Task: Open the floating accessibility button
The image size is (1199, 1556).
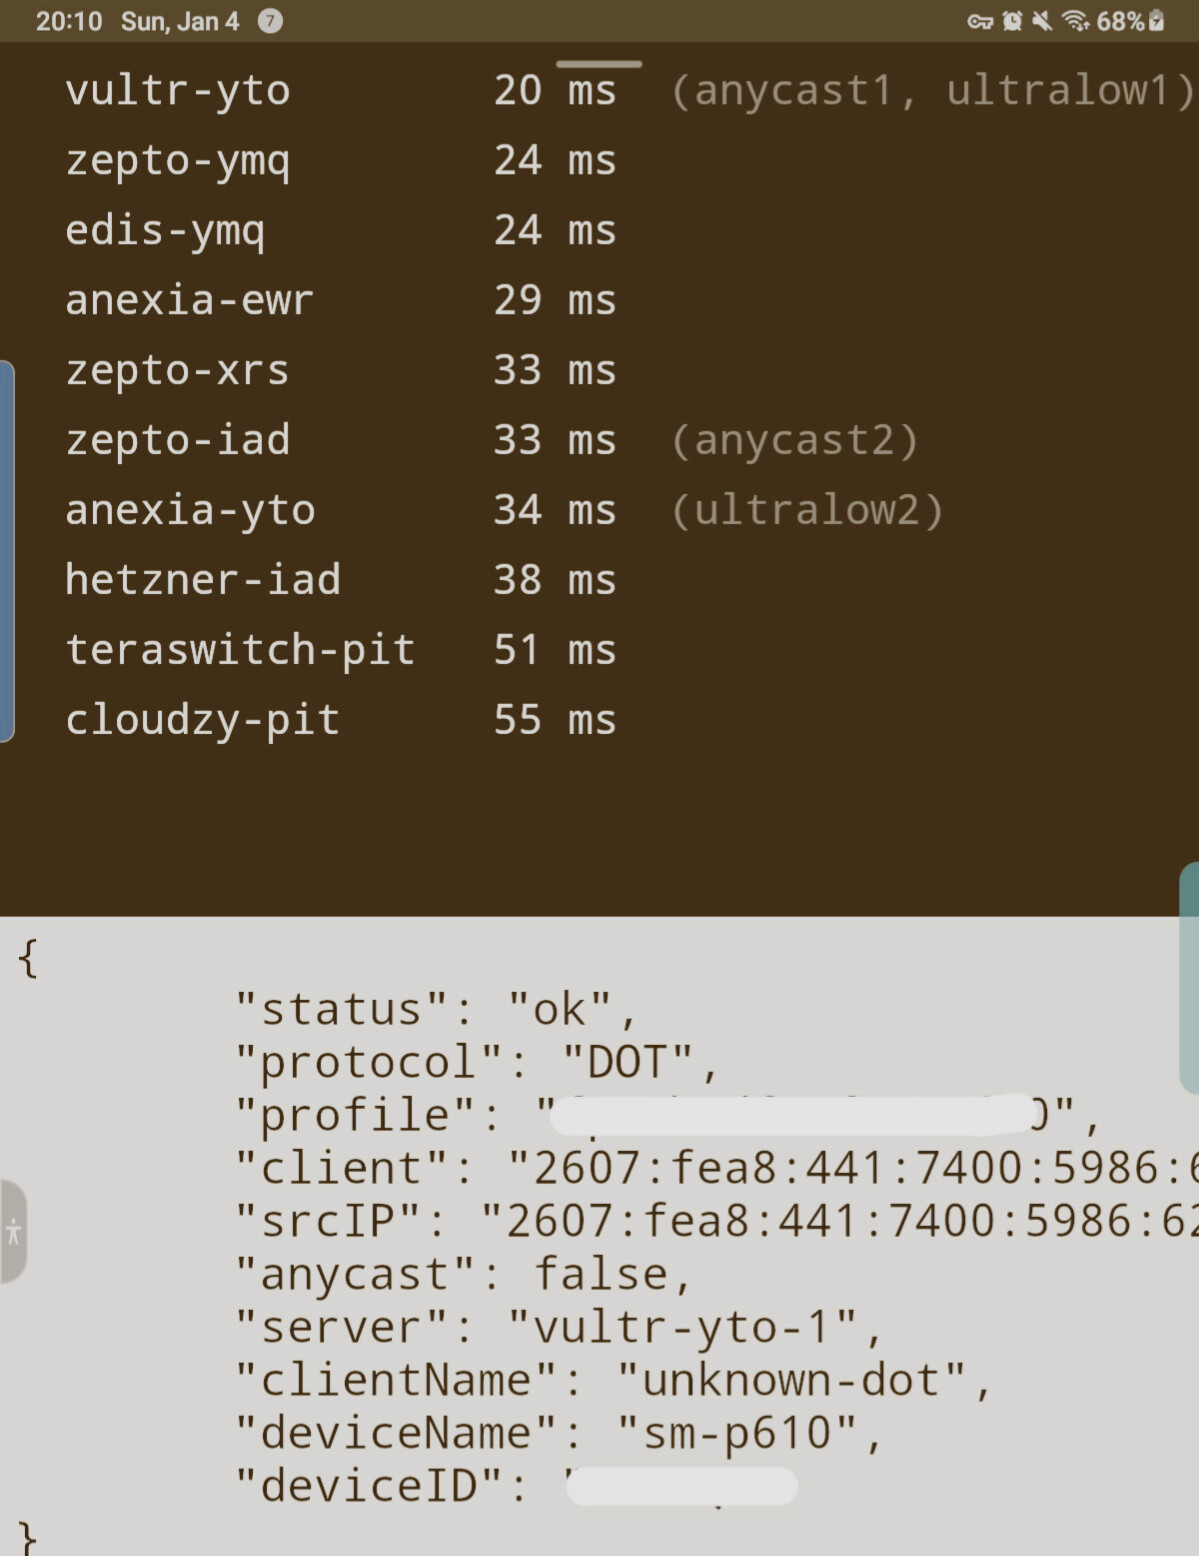Action: (x=13, y=1232)
